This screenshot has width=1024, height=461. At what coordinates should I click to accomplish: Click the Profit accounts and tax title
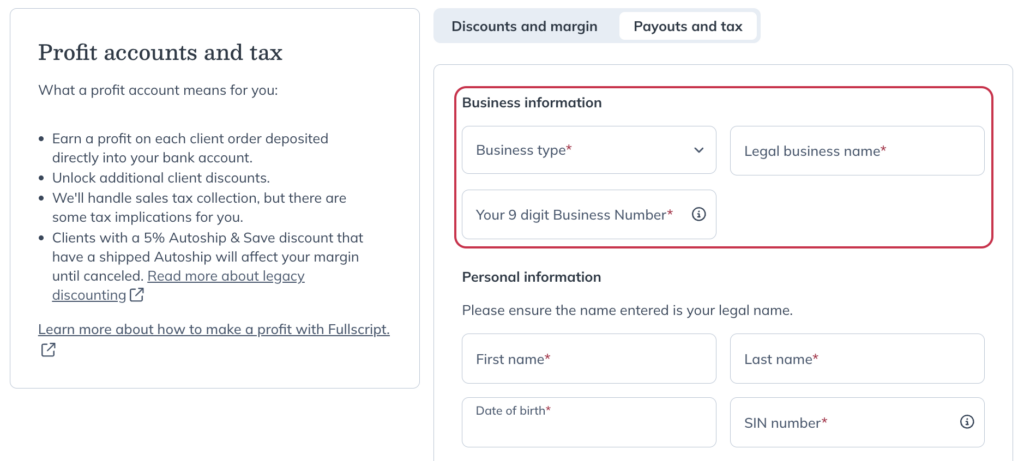[x=160, y=52]
